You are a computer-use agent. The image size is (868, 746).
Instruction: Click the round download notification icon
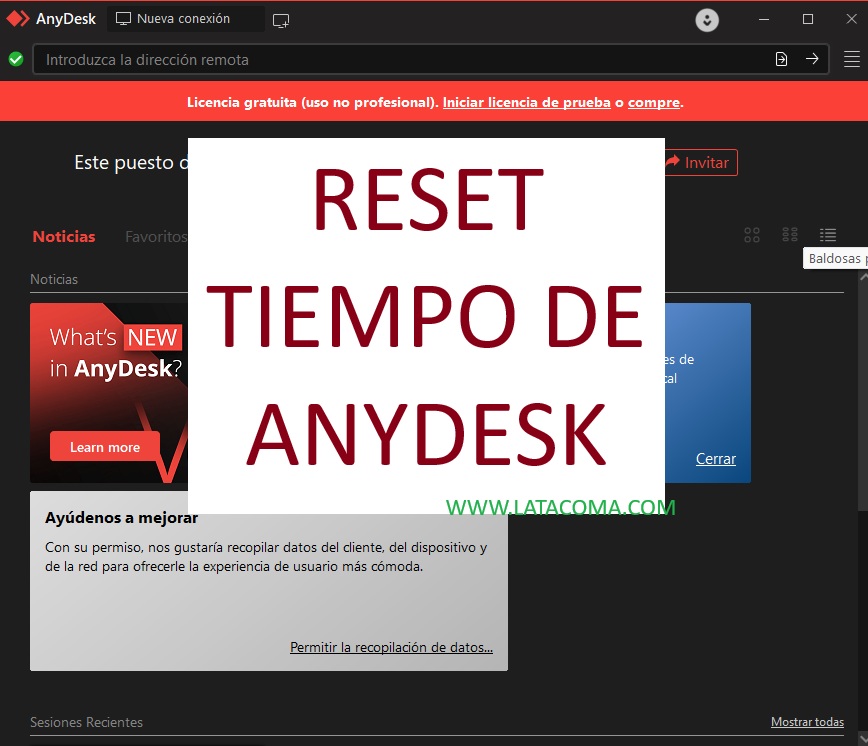pos(707,20)
